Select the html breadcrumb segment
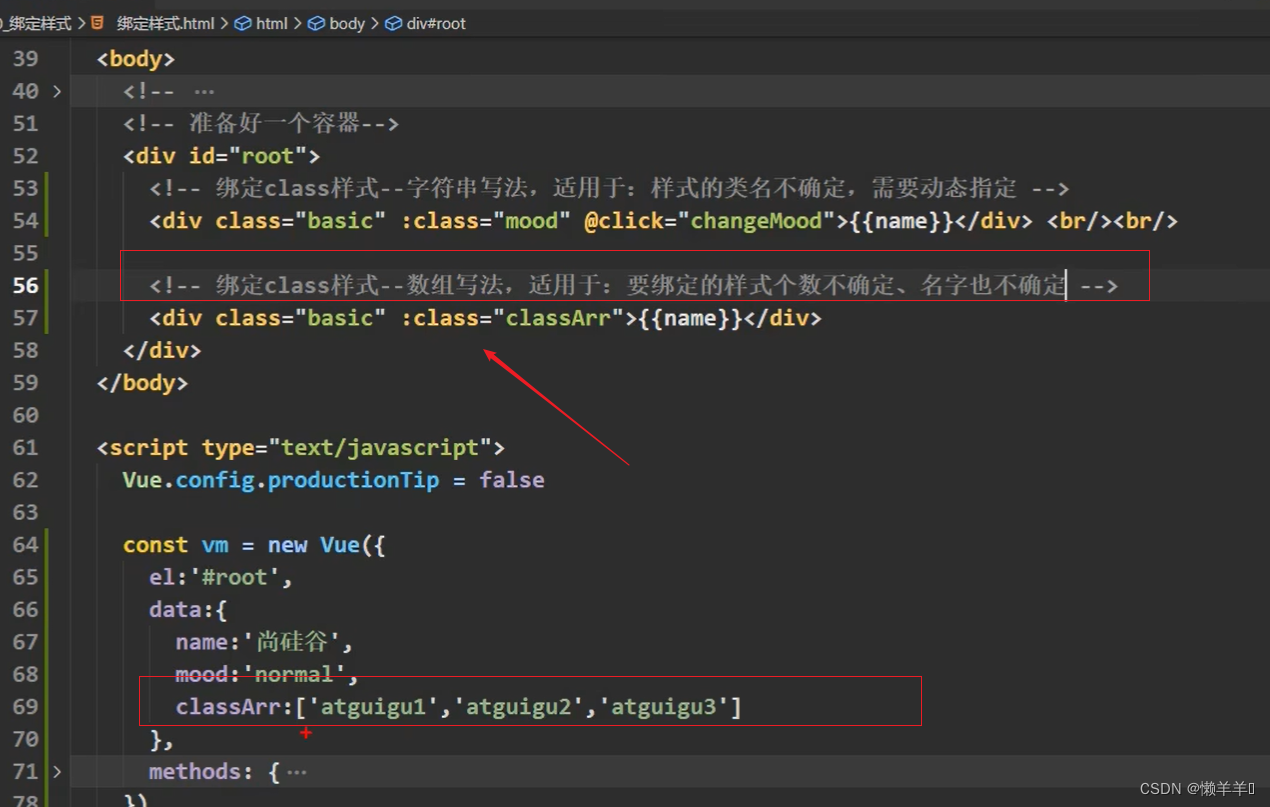Image resolution: width=1270 pixels, height=807 pixels. point(271,23)
